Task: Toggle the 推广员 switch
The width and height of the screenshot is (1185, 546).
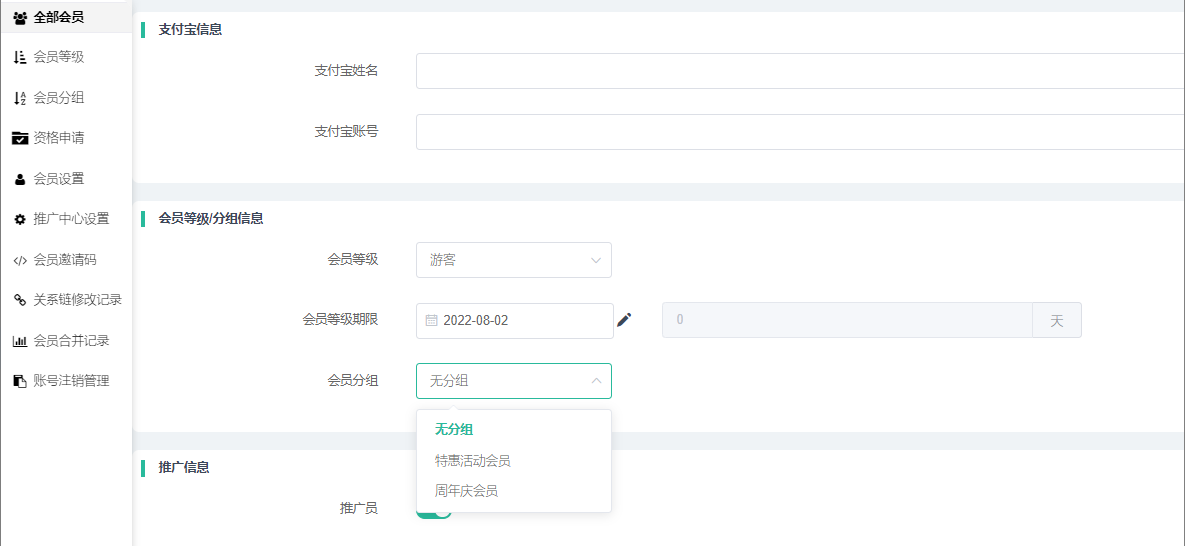Action: point(434,510)
